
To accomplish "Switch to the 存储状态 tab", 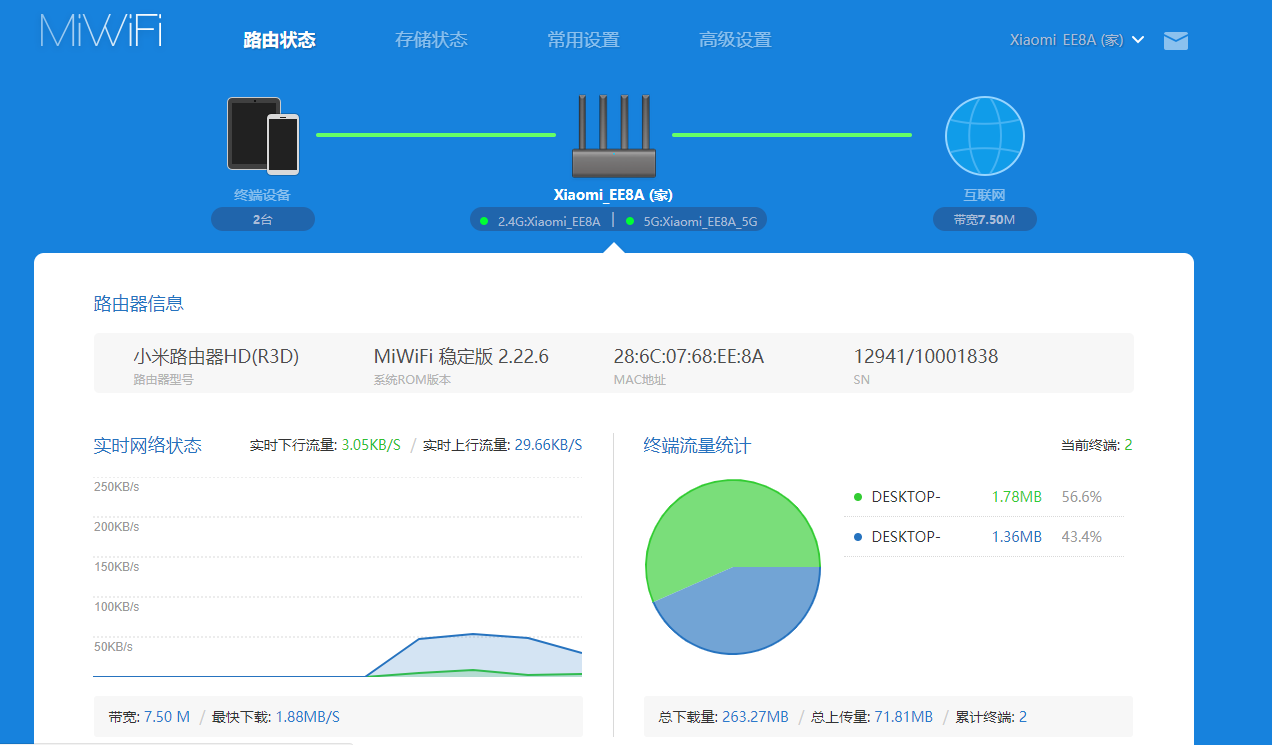I will pos(431,40).
